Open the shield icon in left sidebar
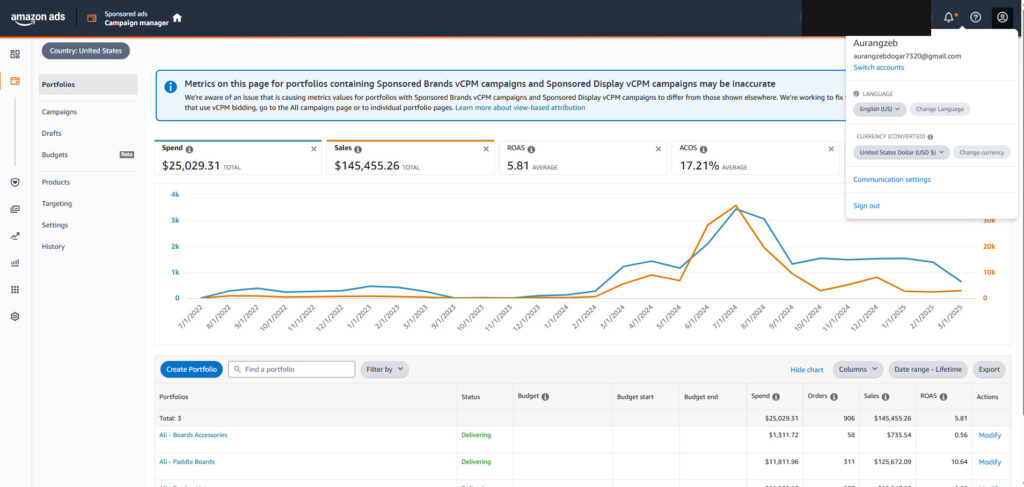 click(x=15, y=182)
